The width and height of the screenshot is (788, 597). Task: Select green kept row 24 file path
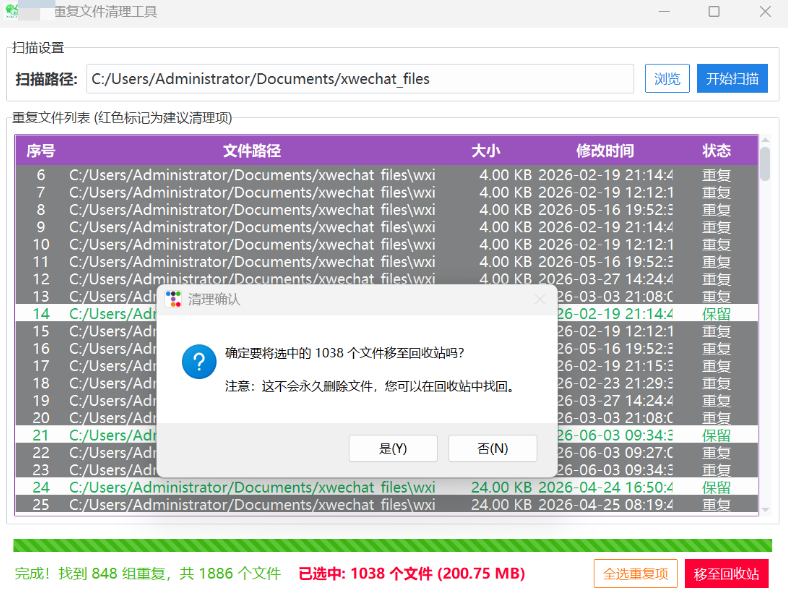[252, 487]
